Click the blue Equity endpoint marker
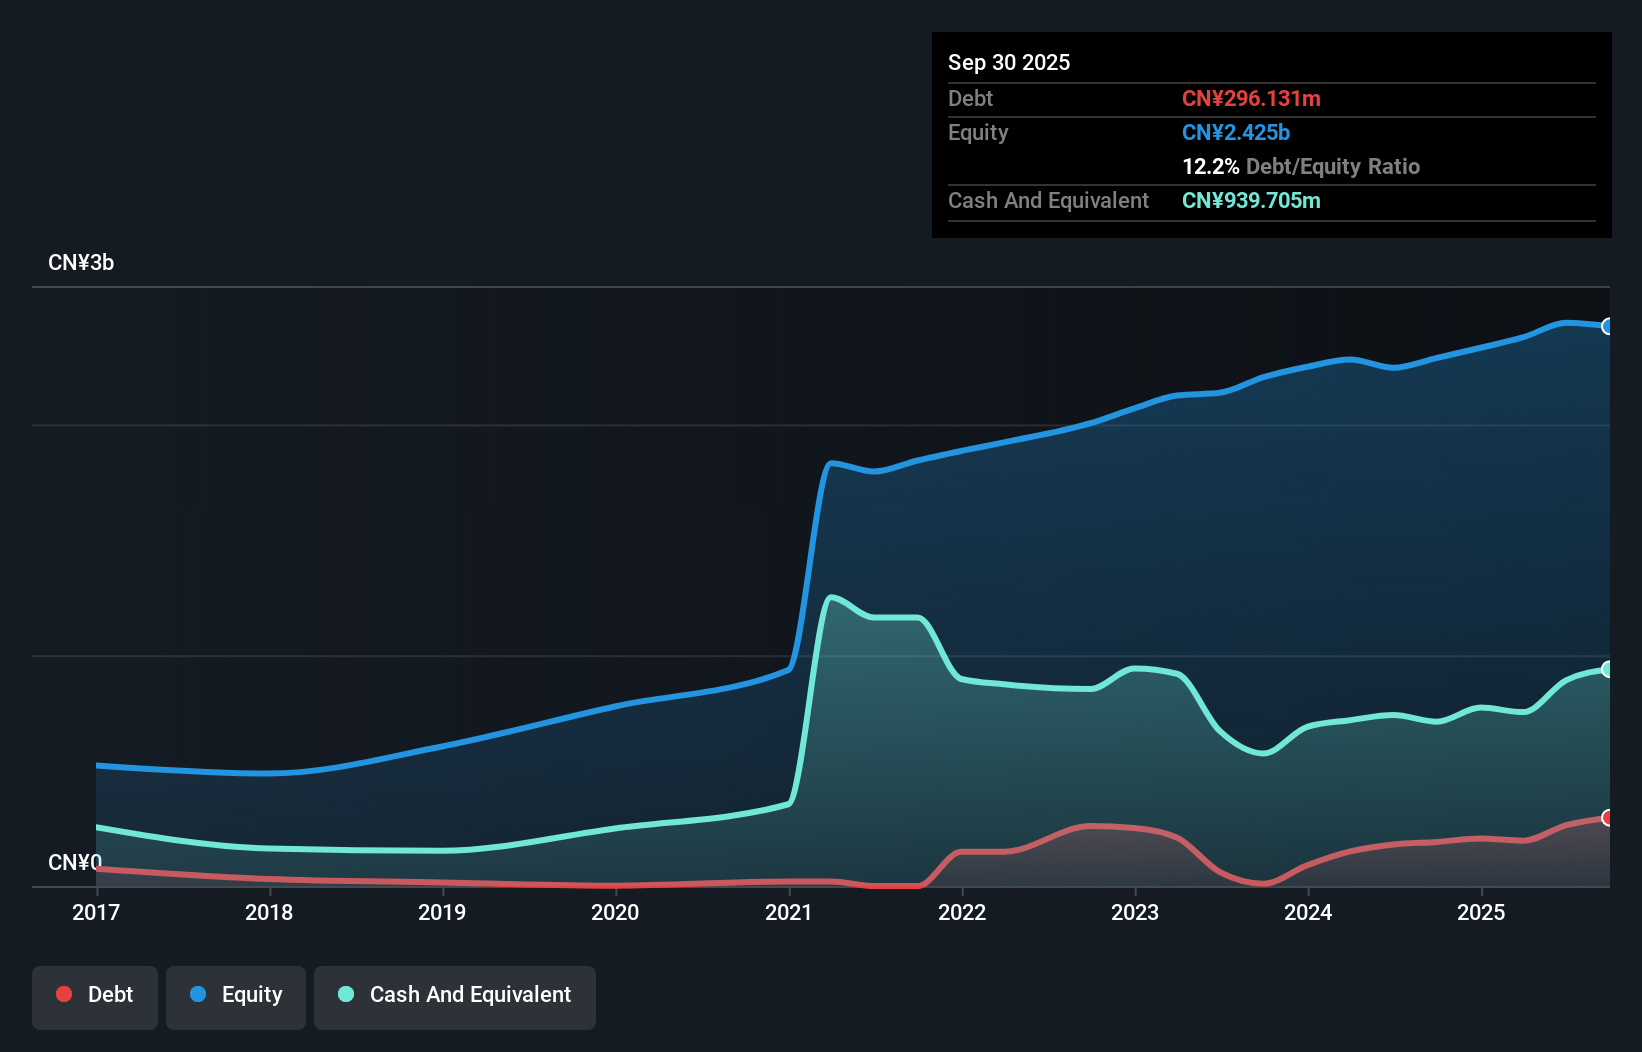Image resolution: width=1642 pixels, height=1052 pixels. 1608,326
